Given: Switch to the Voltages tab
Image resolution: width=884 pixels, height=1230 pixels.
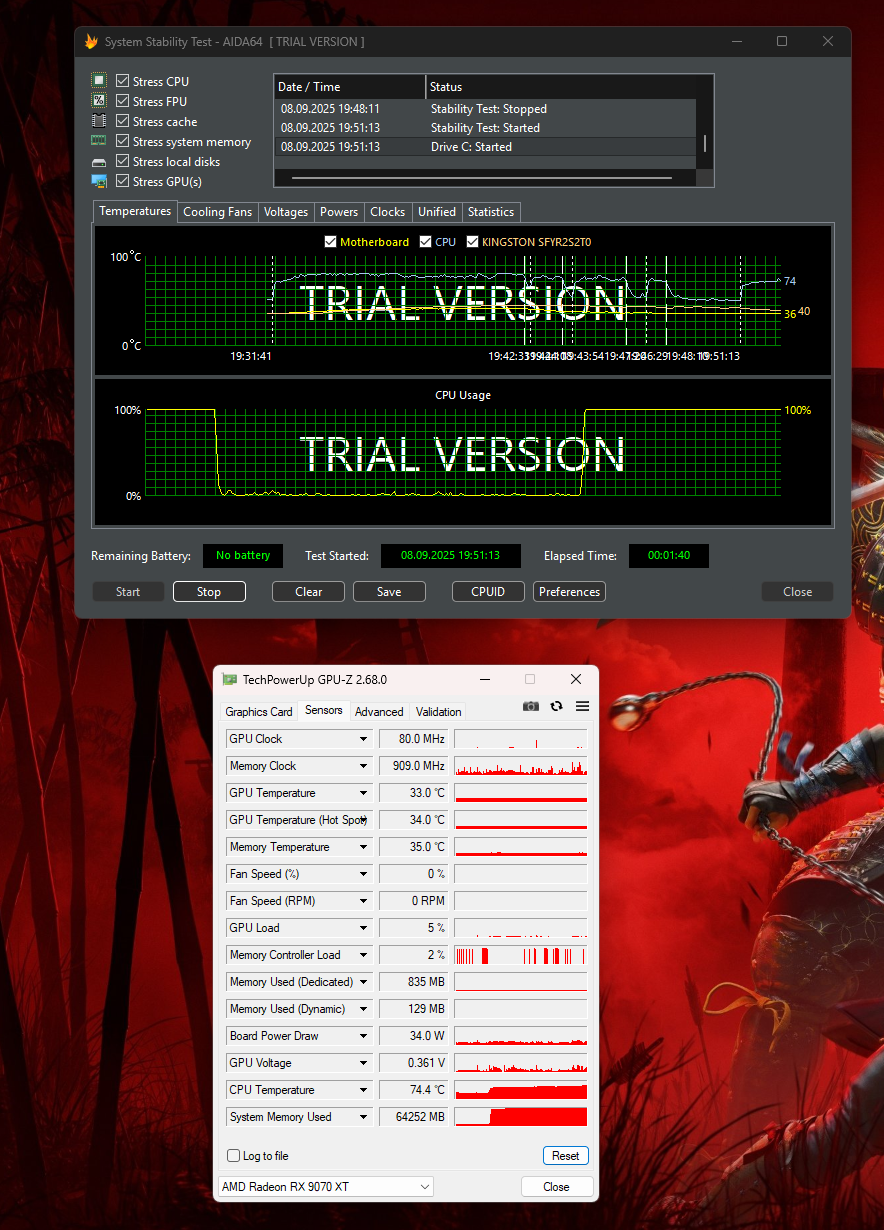Looking at the screenshot, I should coord(286,212).
